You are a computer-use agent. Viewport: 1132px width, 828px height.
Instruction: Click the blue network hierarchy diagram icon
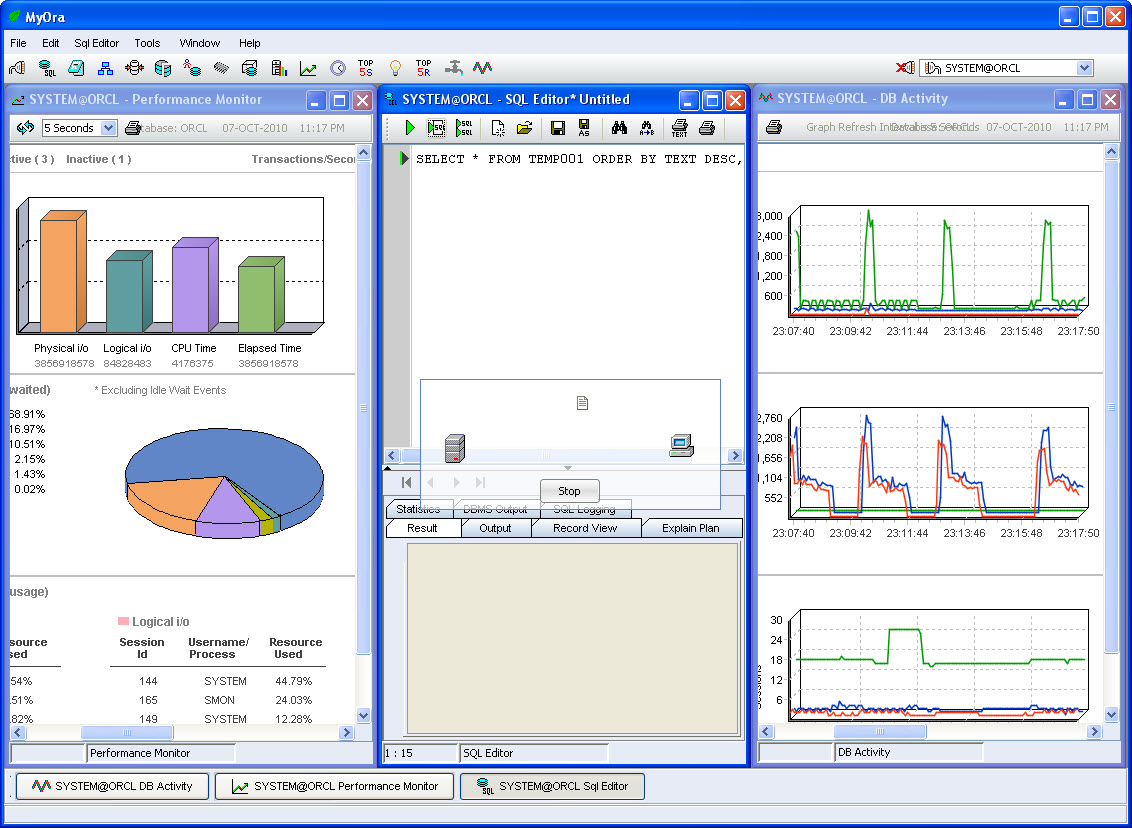tap(105, 68)
